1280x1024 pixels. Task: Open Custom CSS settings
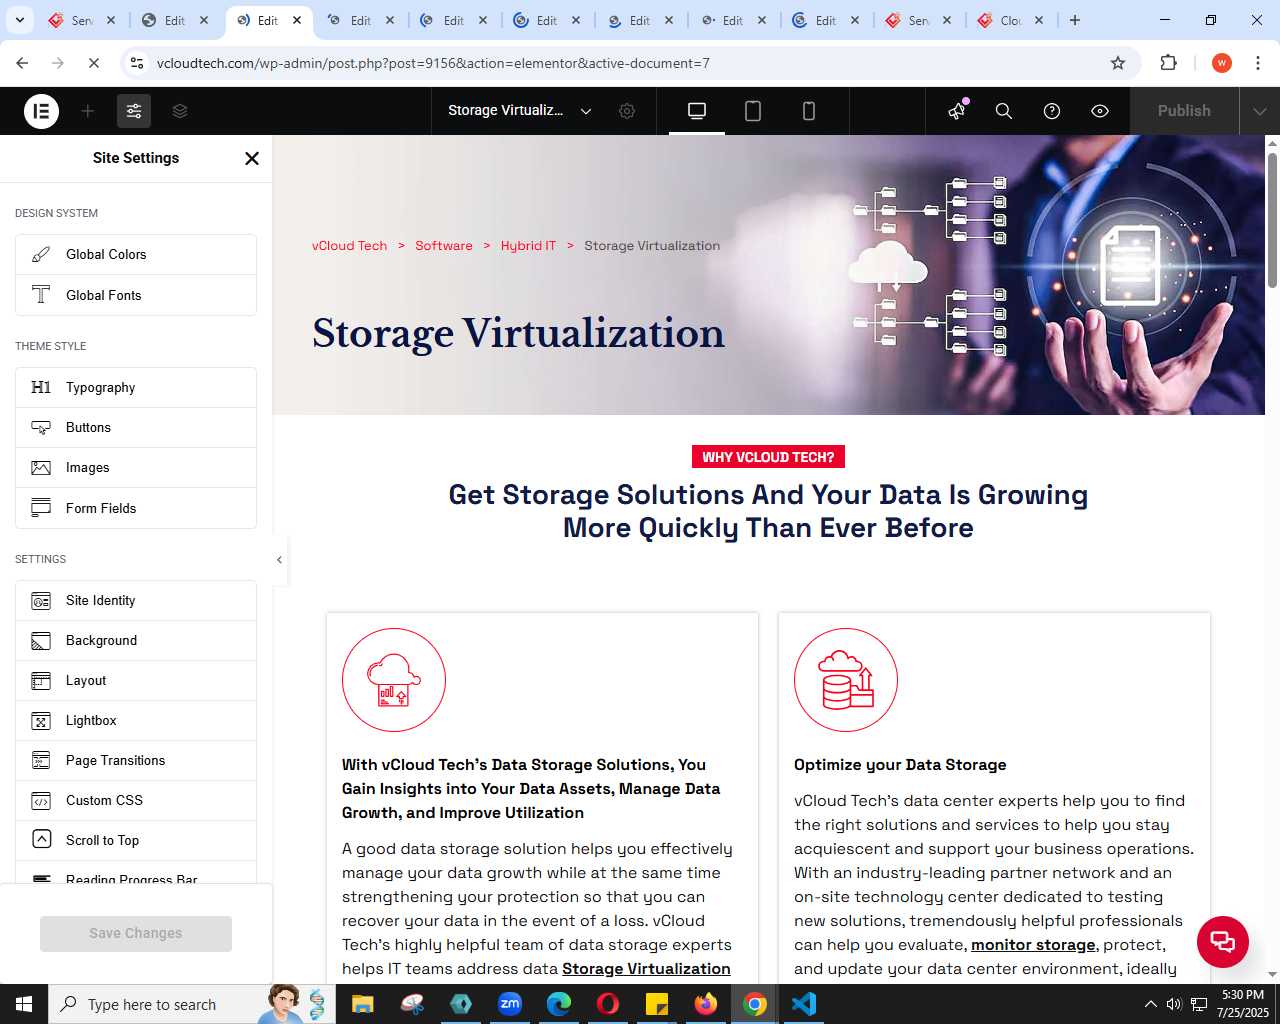coord(136,800)
